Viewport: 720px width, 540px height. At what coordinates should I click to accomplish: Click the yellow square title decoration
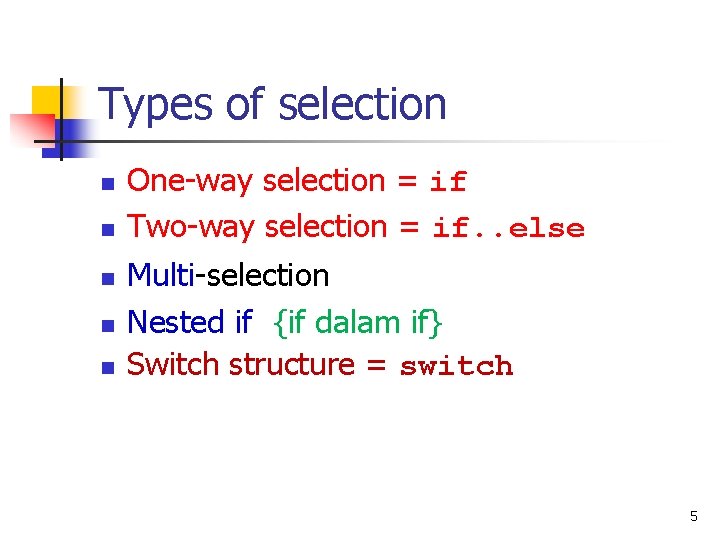(x=44, y=99)
